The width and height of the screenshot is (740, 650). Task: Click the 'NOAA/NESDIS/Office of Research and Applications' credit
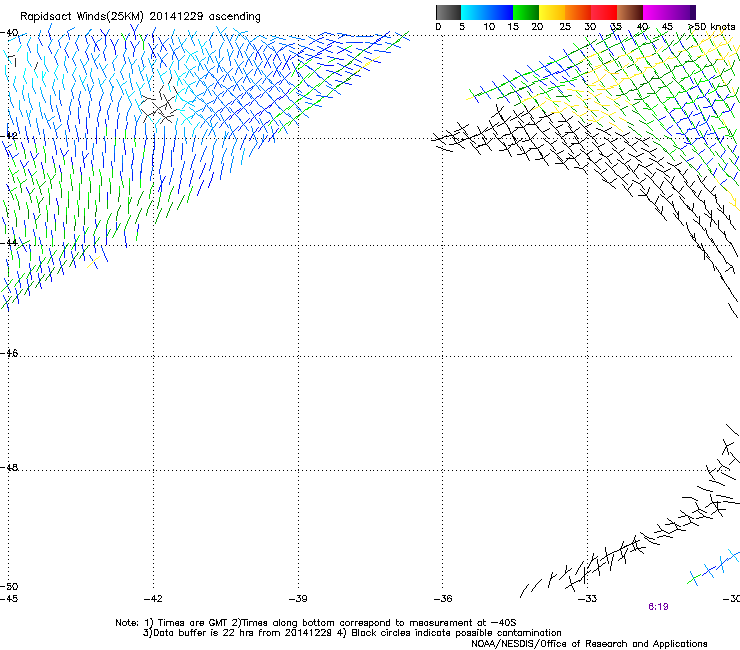point(589,644)
